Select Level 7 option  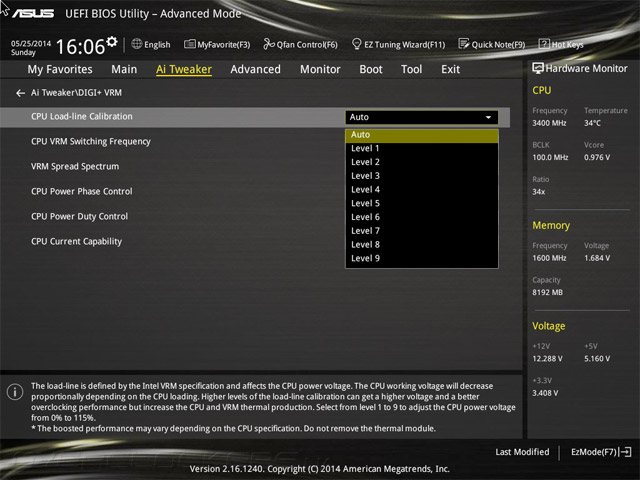pyautogui.click(x=422, y=231)
